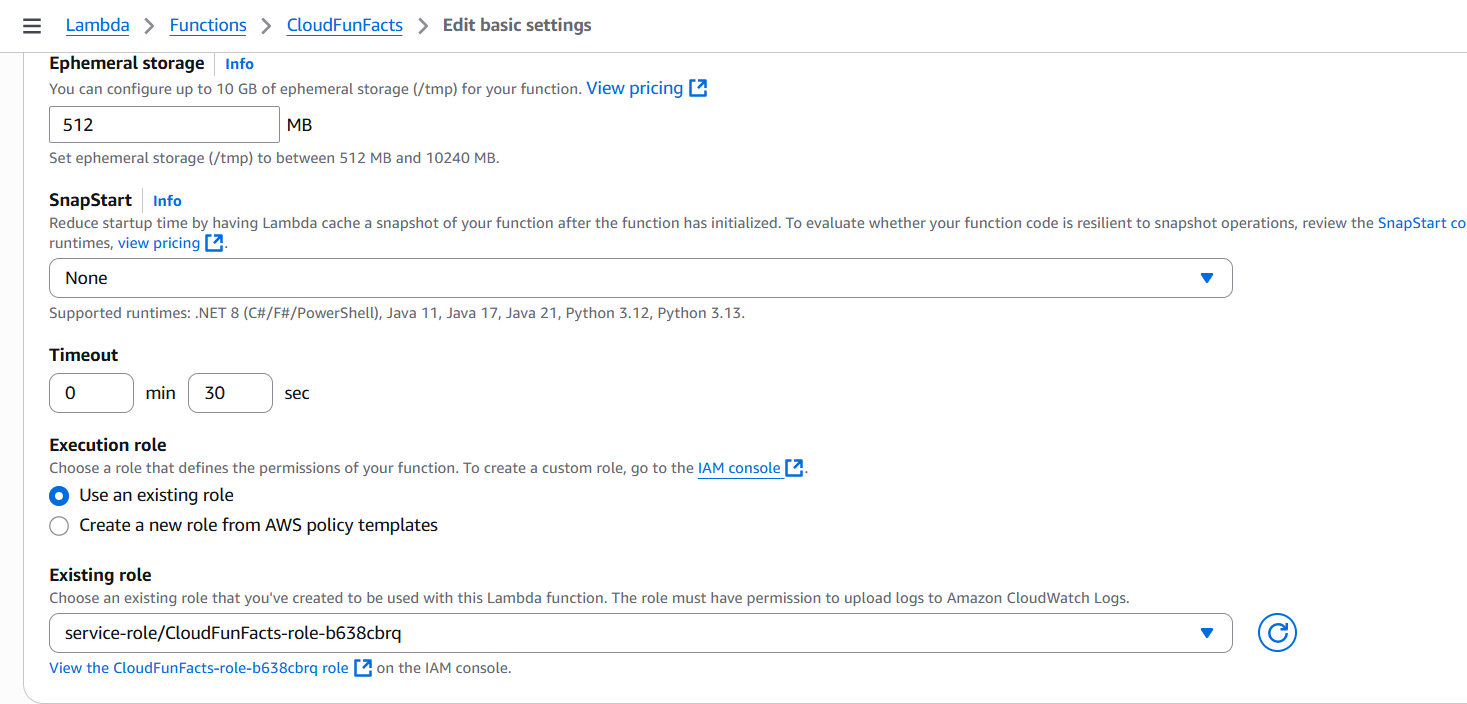Open Ephemeral storage Info link
The width and height of the screenshot is (1467, 704).
point(239,64)
